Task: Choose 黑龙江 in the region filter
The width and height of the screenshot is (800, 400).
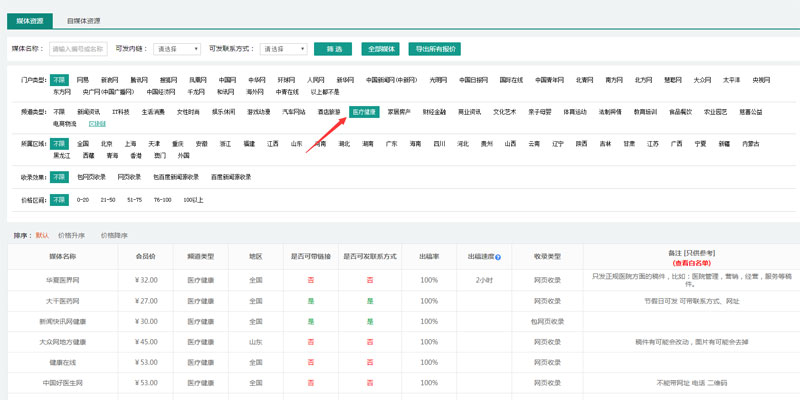Action: pos(62,156)
